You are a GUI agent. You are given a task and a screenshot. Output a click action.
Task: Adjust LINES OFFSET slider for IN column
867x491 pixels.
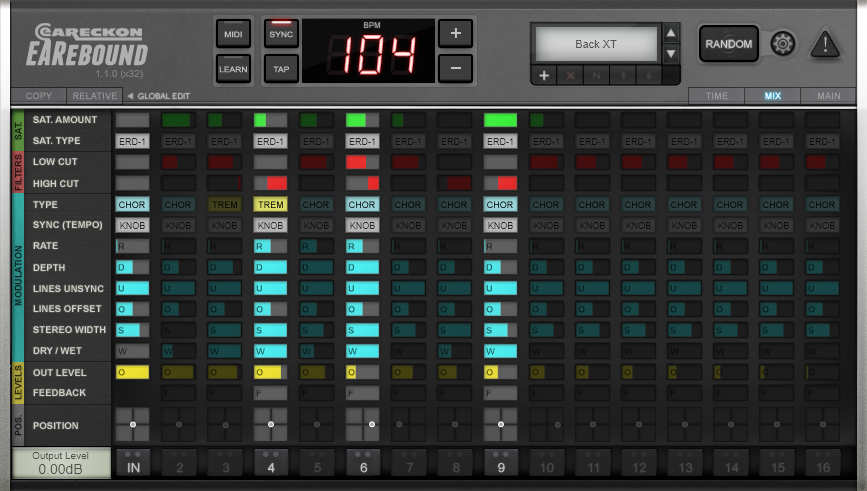click(x=132, y=309)
